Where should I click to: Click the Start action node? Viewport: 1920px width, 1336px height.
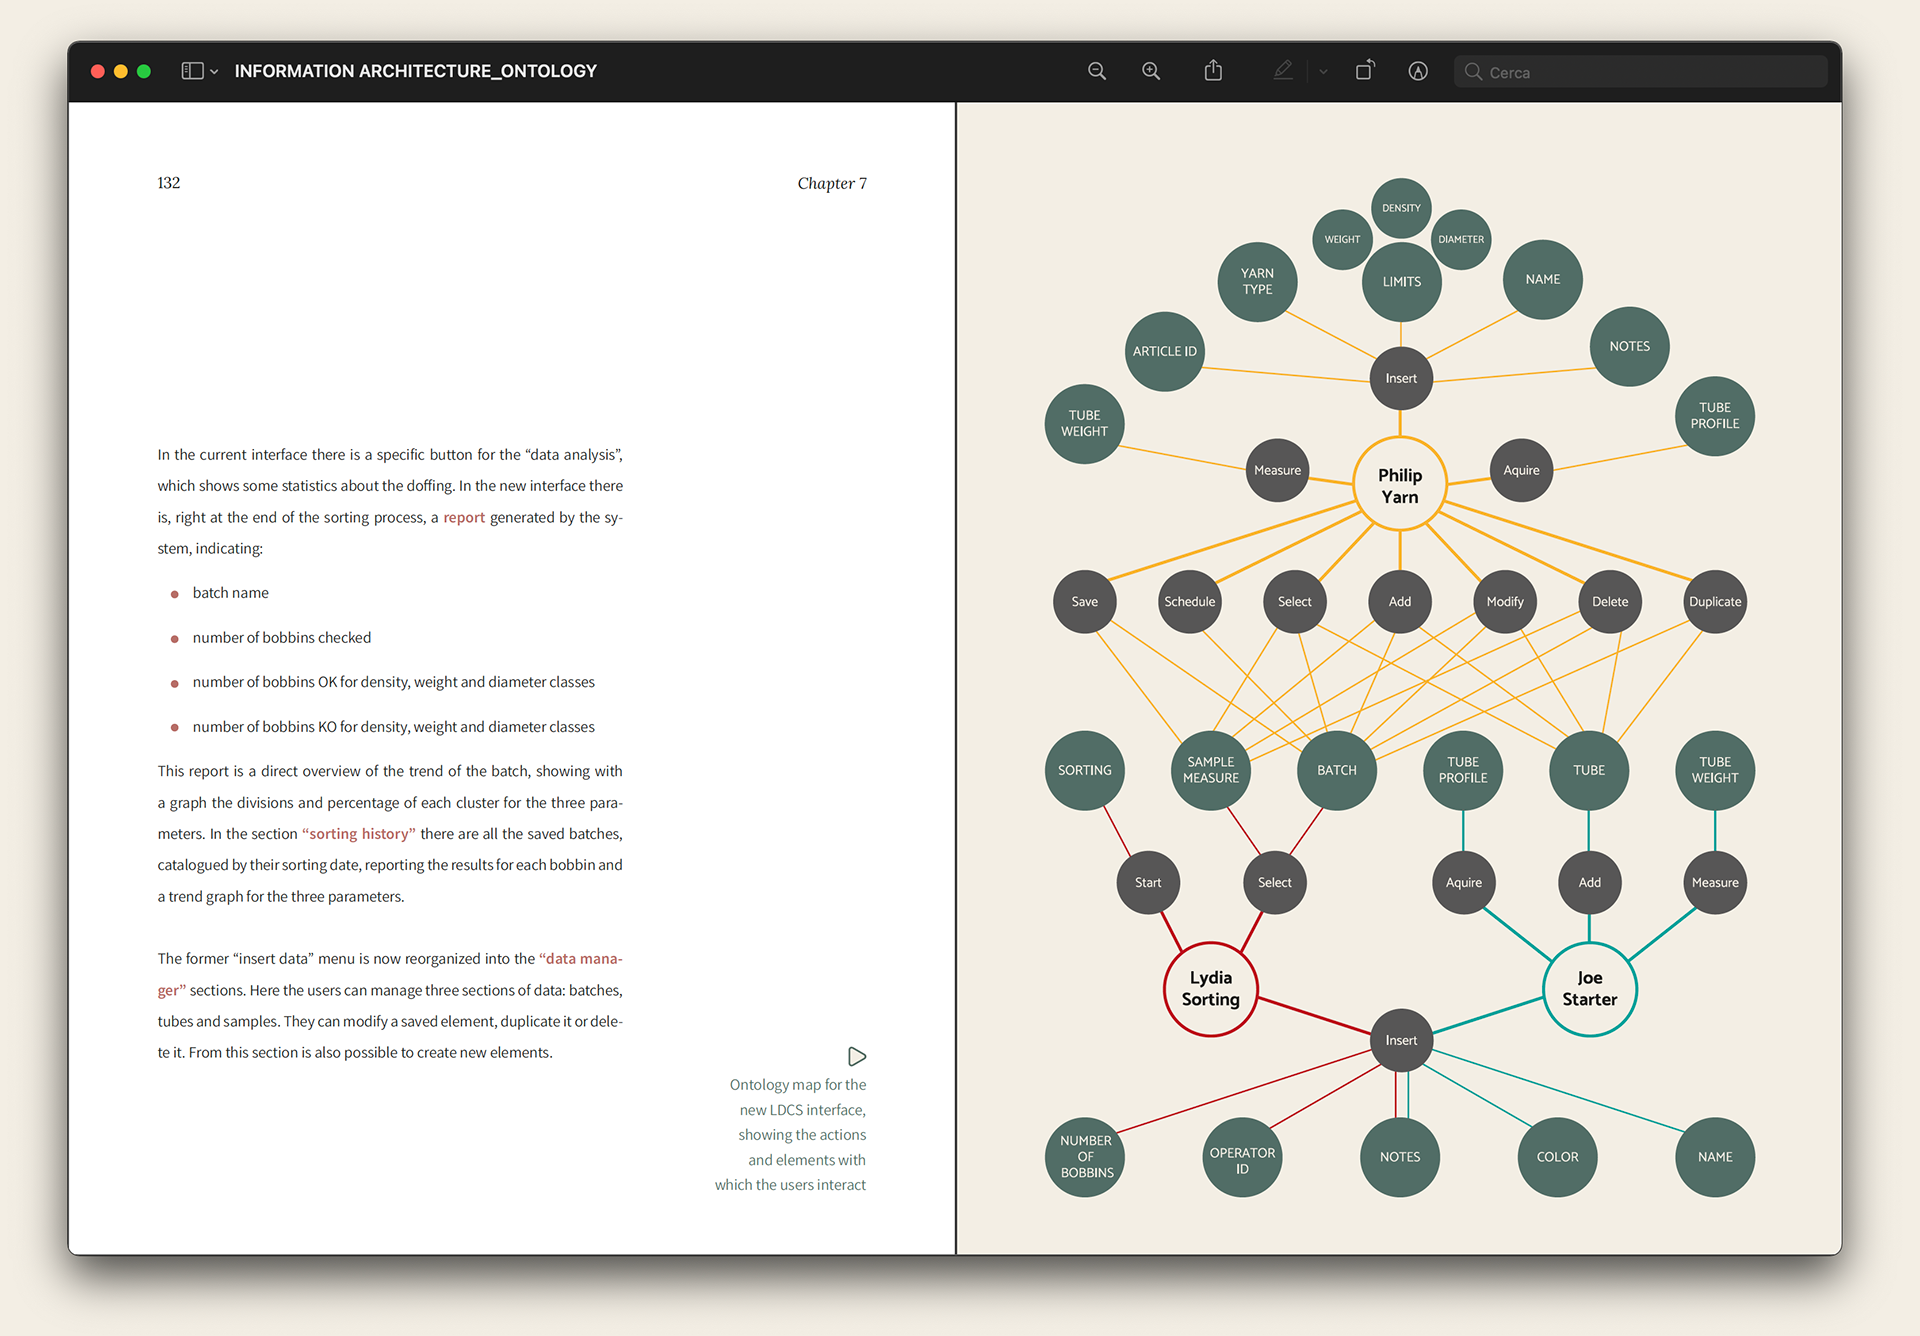pos(1148,882)
